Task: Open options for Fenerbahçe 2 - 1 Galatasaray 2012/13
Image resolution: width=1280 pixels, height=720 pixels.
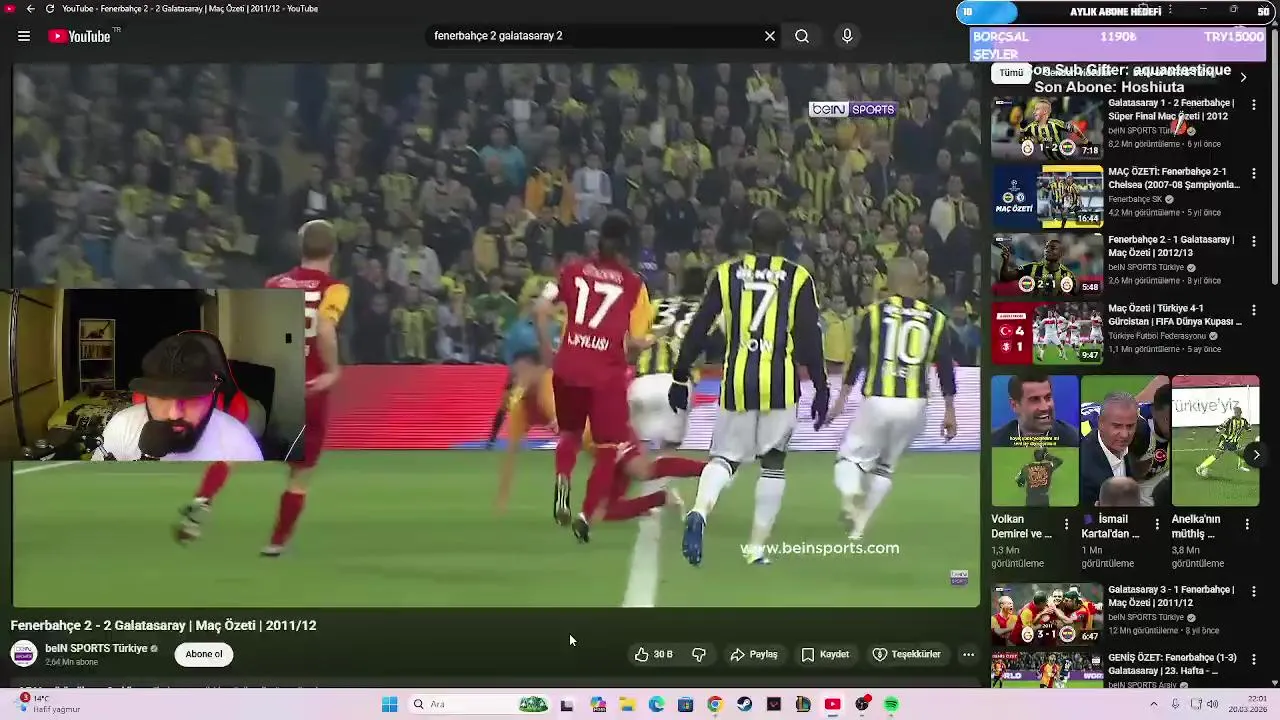Action: [x=1254, y=241]
